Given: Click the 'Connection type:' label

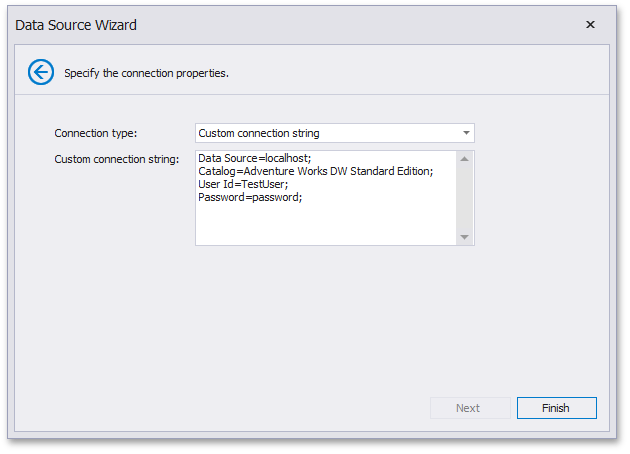Looking at the screenshot, I should tap(96, 133).
